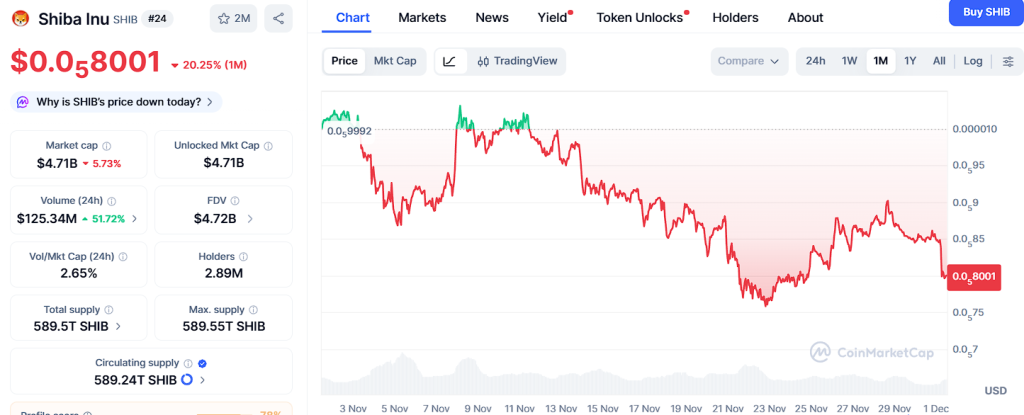Switch chart to TradingView mode
This screenshot has height=415, width=1024.
pos(516,61)
